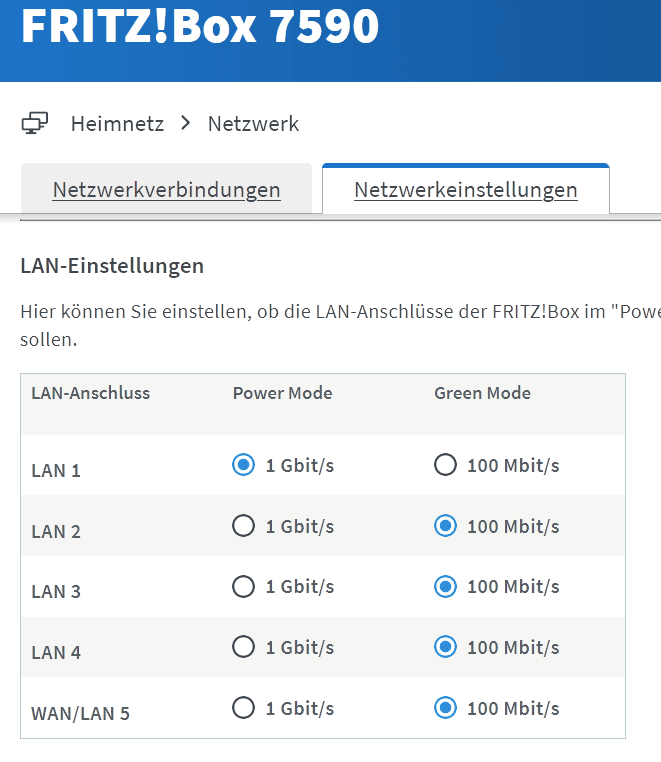
Task: Click the LAN 1 row label
Action: 56,470
